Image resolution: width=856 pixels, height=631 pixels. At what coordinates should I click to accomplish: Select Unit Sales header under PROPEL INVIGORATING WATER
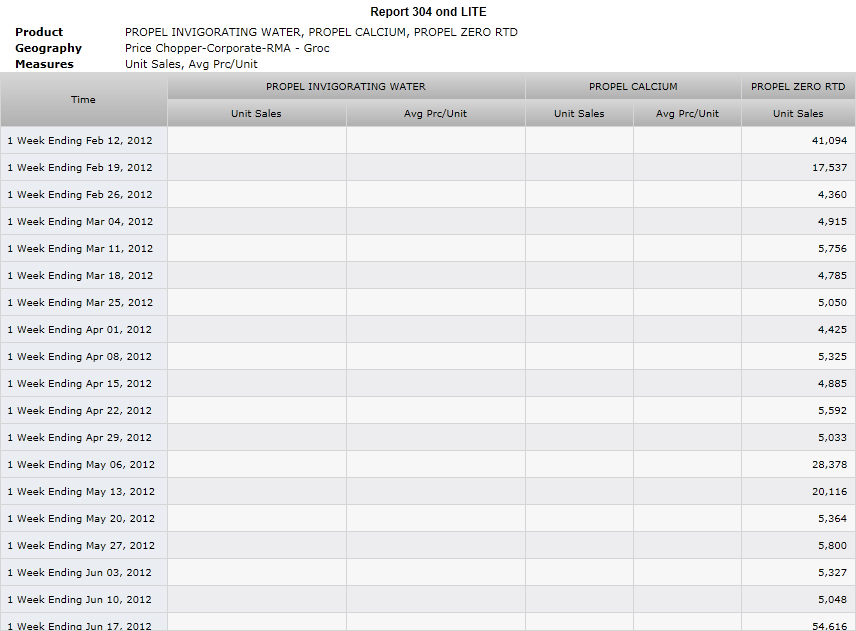click(257, 114)
